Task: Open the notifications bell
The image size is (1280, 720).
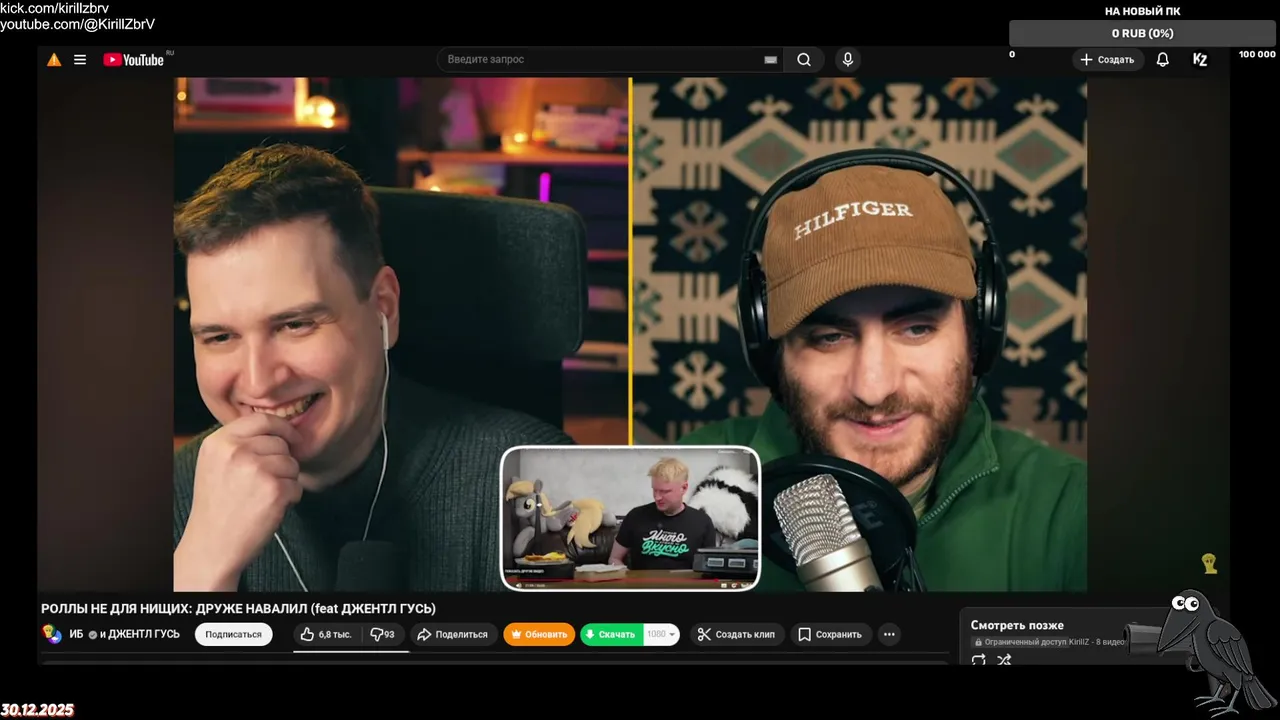Action: pos(1163,60)
